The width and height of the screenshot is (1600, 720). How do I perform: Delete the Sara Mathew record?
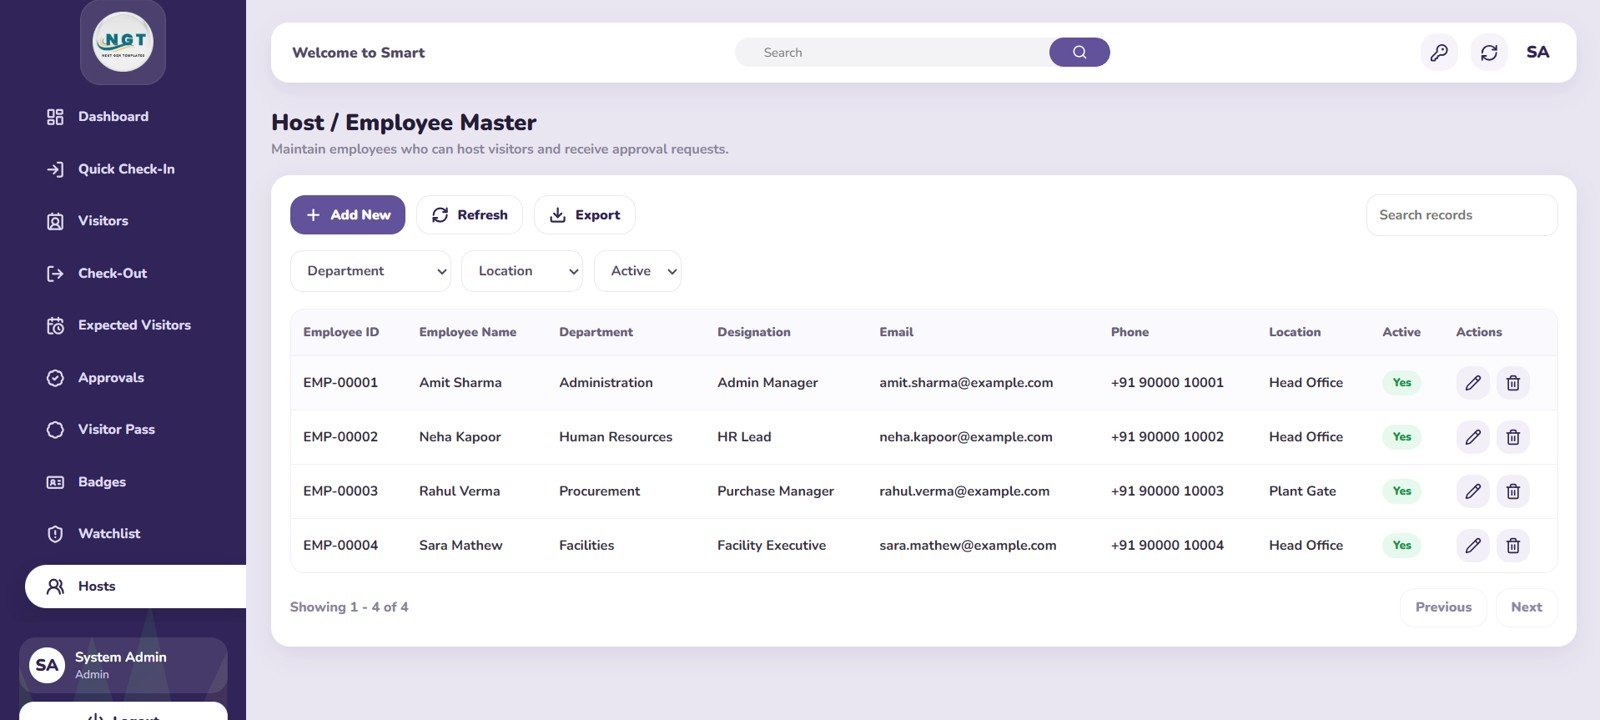pyautogui.click(x=1513, y=545)
